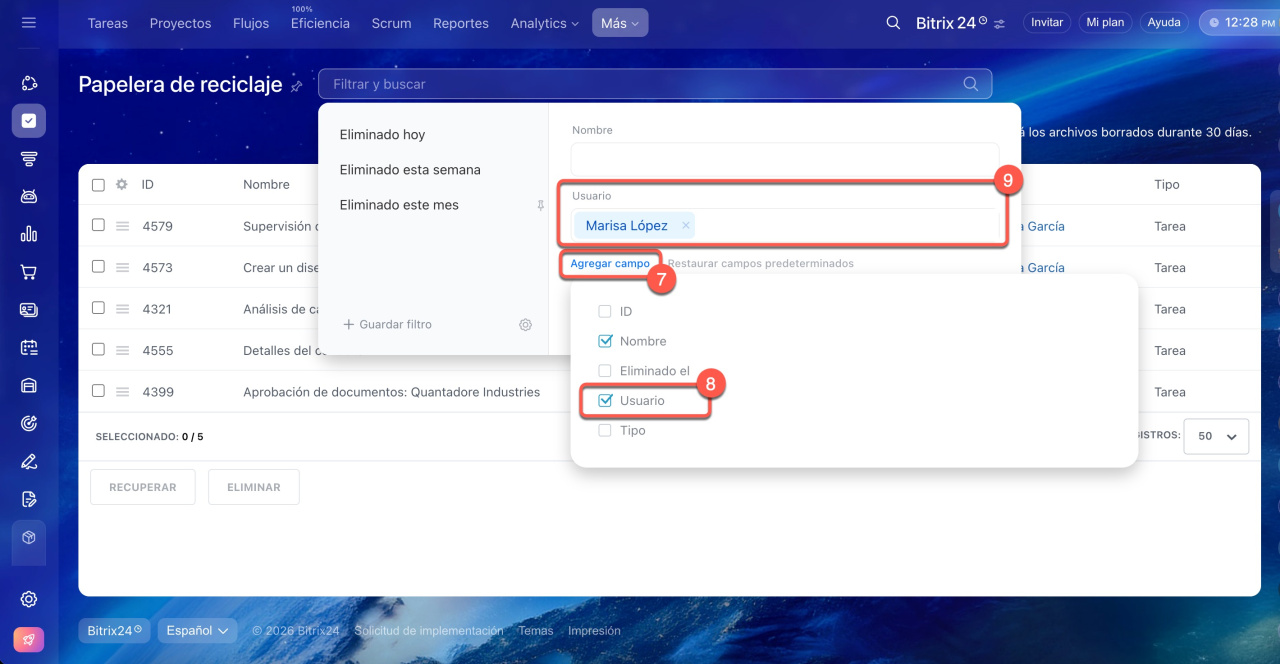Click the search icon in filter field

pos(970,84)
